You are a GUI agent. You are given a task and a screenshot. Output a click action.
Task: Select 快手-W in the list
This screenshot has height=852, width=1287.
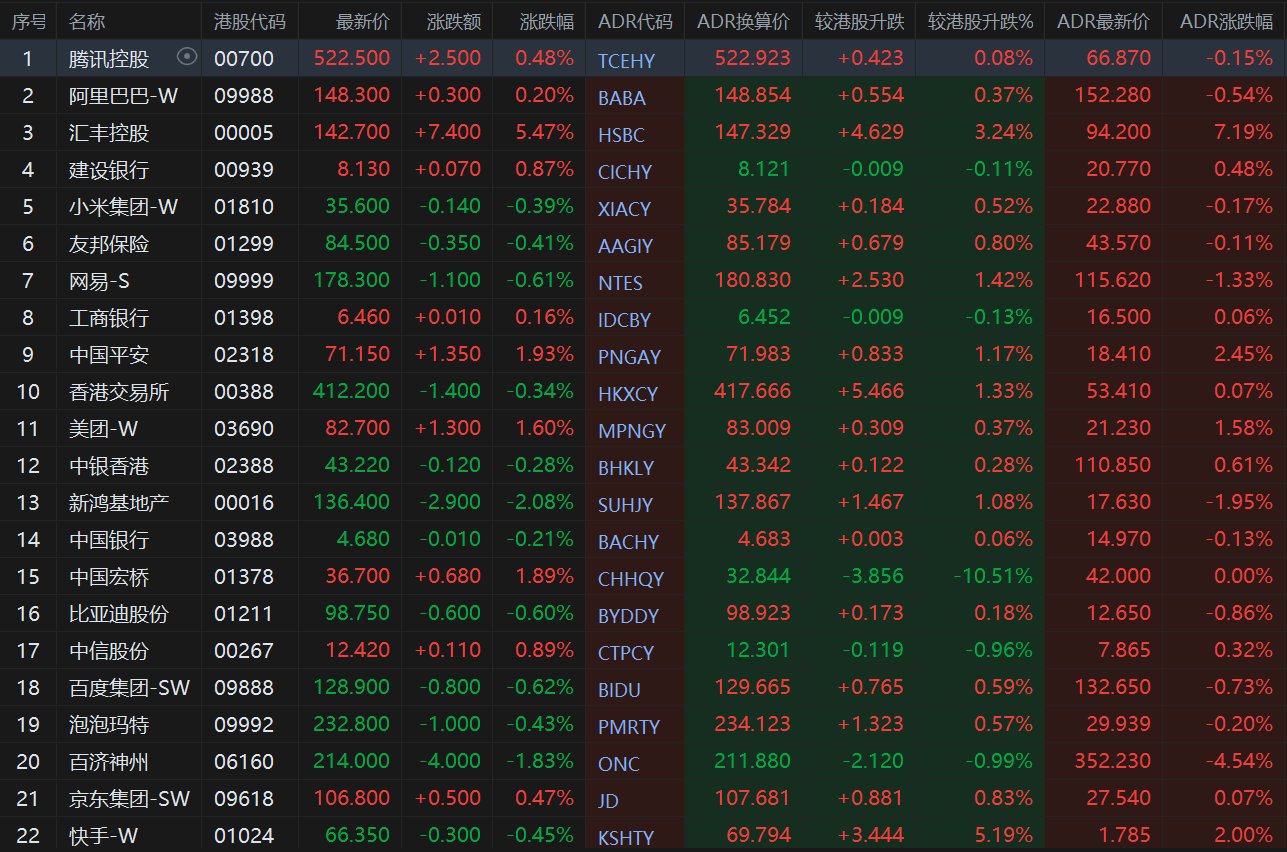104,836
